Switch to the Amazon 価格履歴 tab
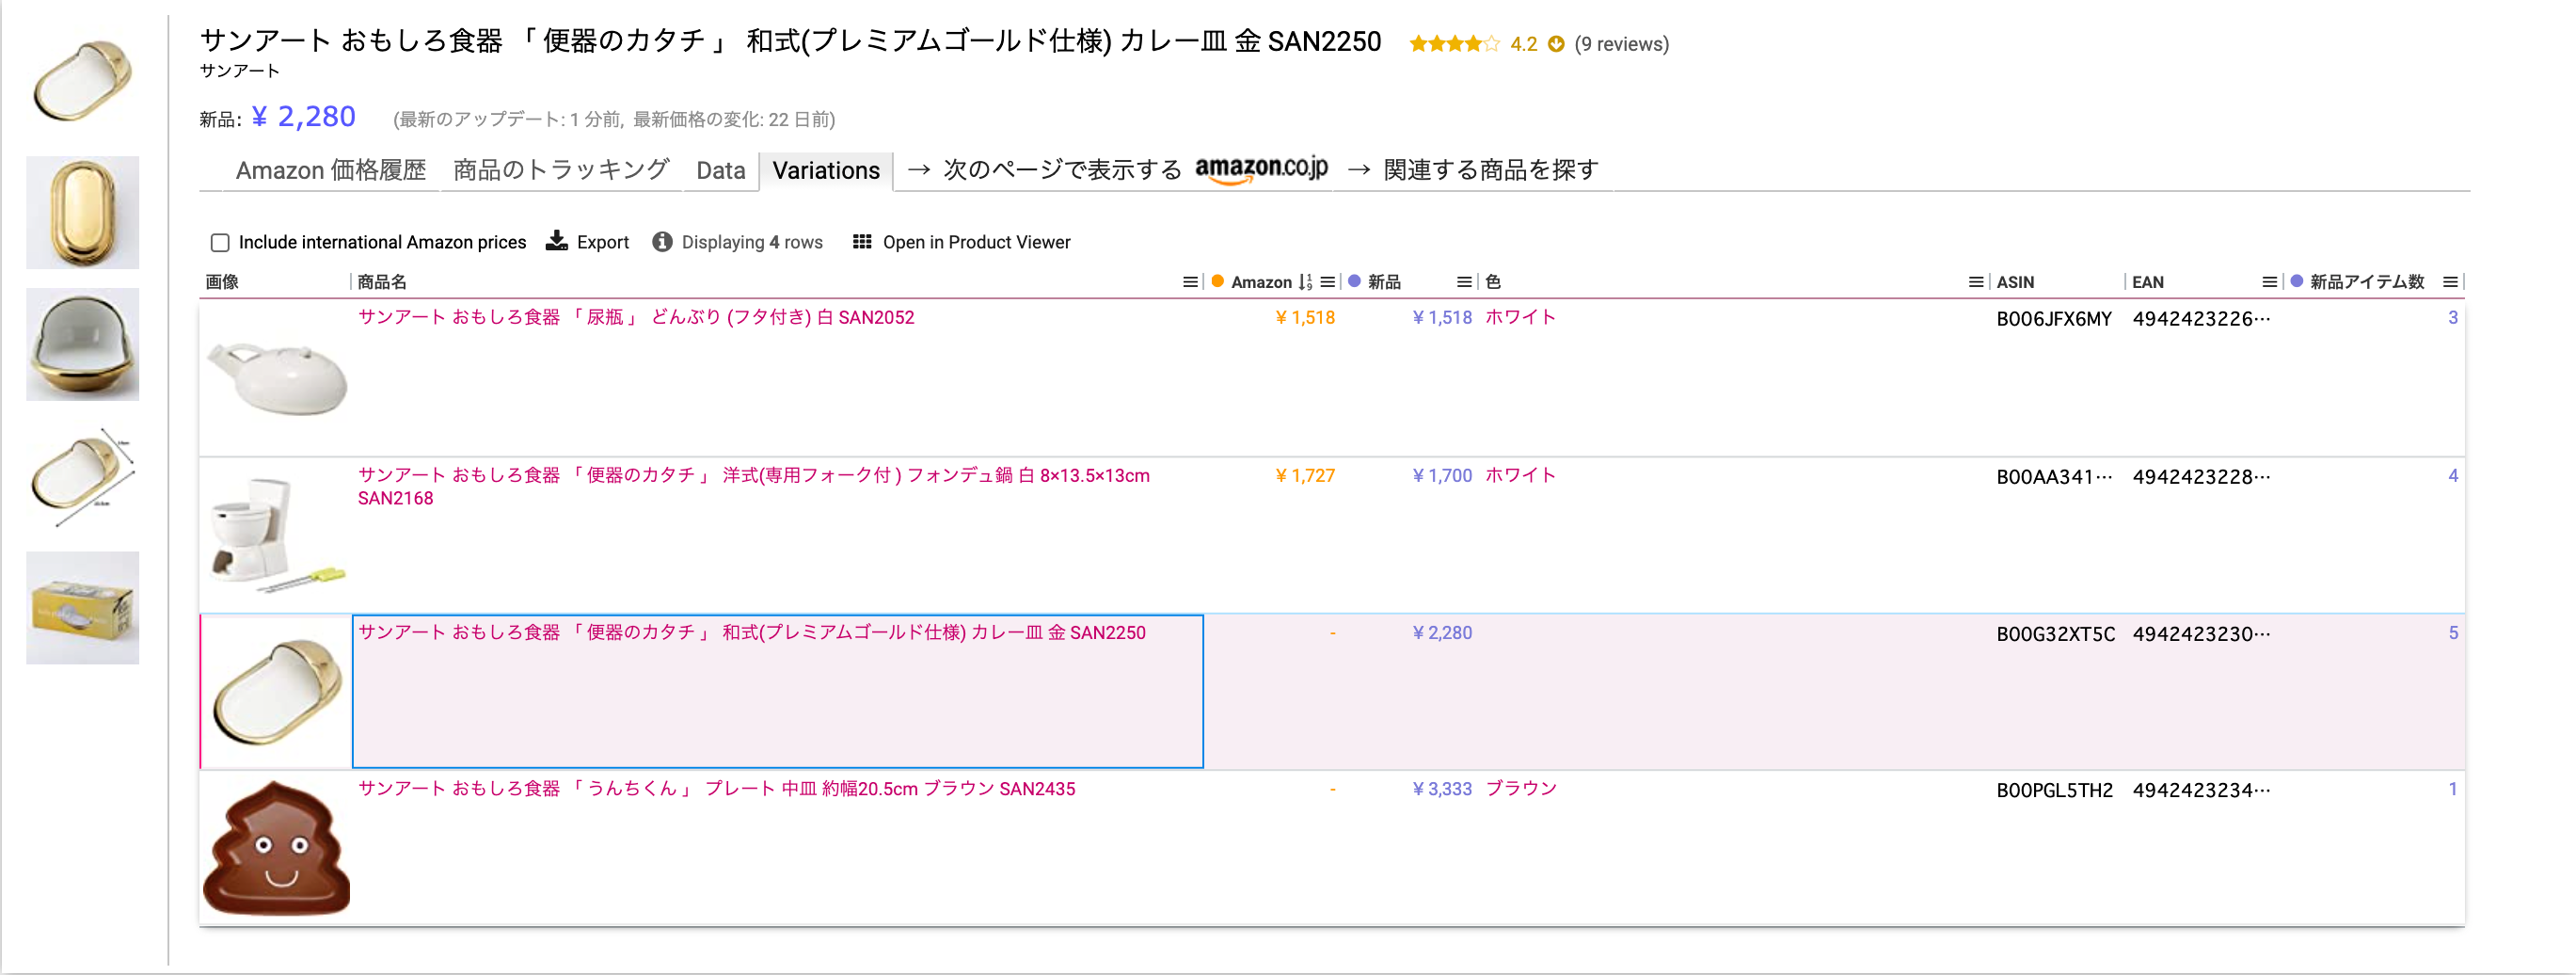Image resolution: width=2576 pixels, height=975 pixels. coord(331,170)
